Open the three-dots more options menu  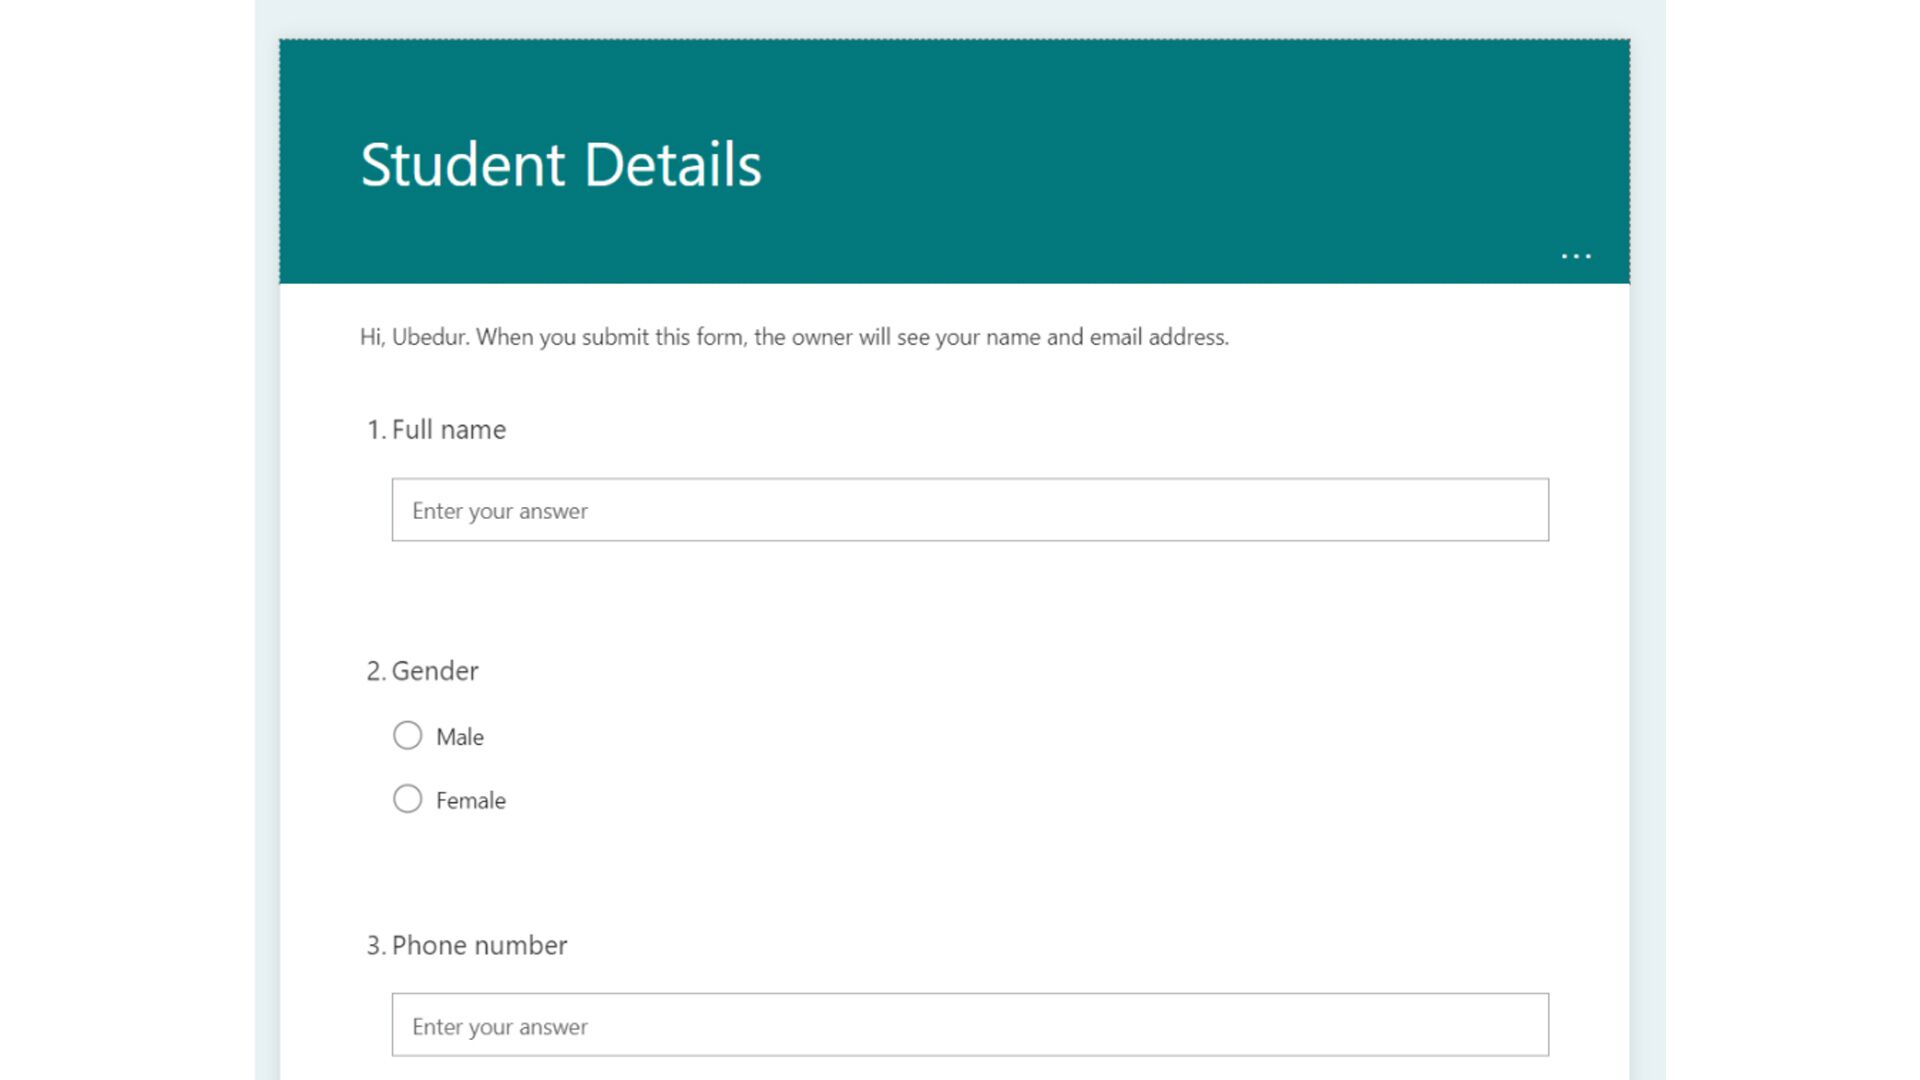tap(1576, 257)
